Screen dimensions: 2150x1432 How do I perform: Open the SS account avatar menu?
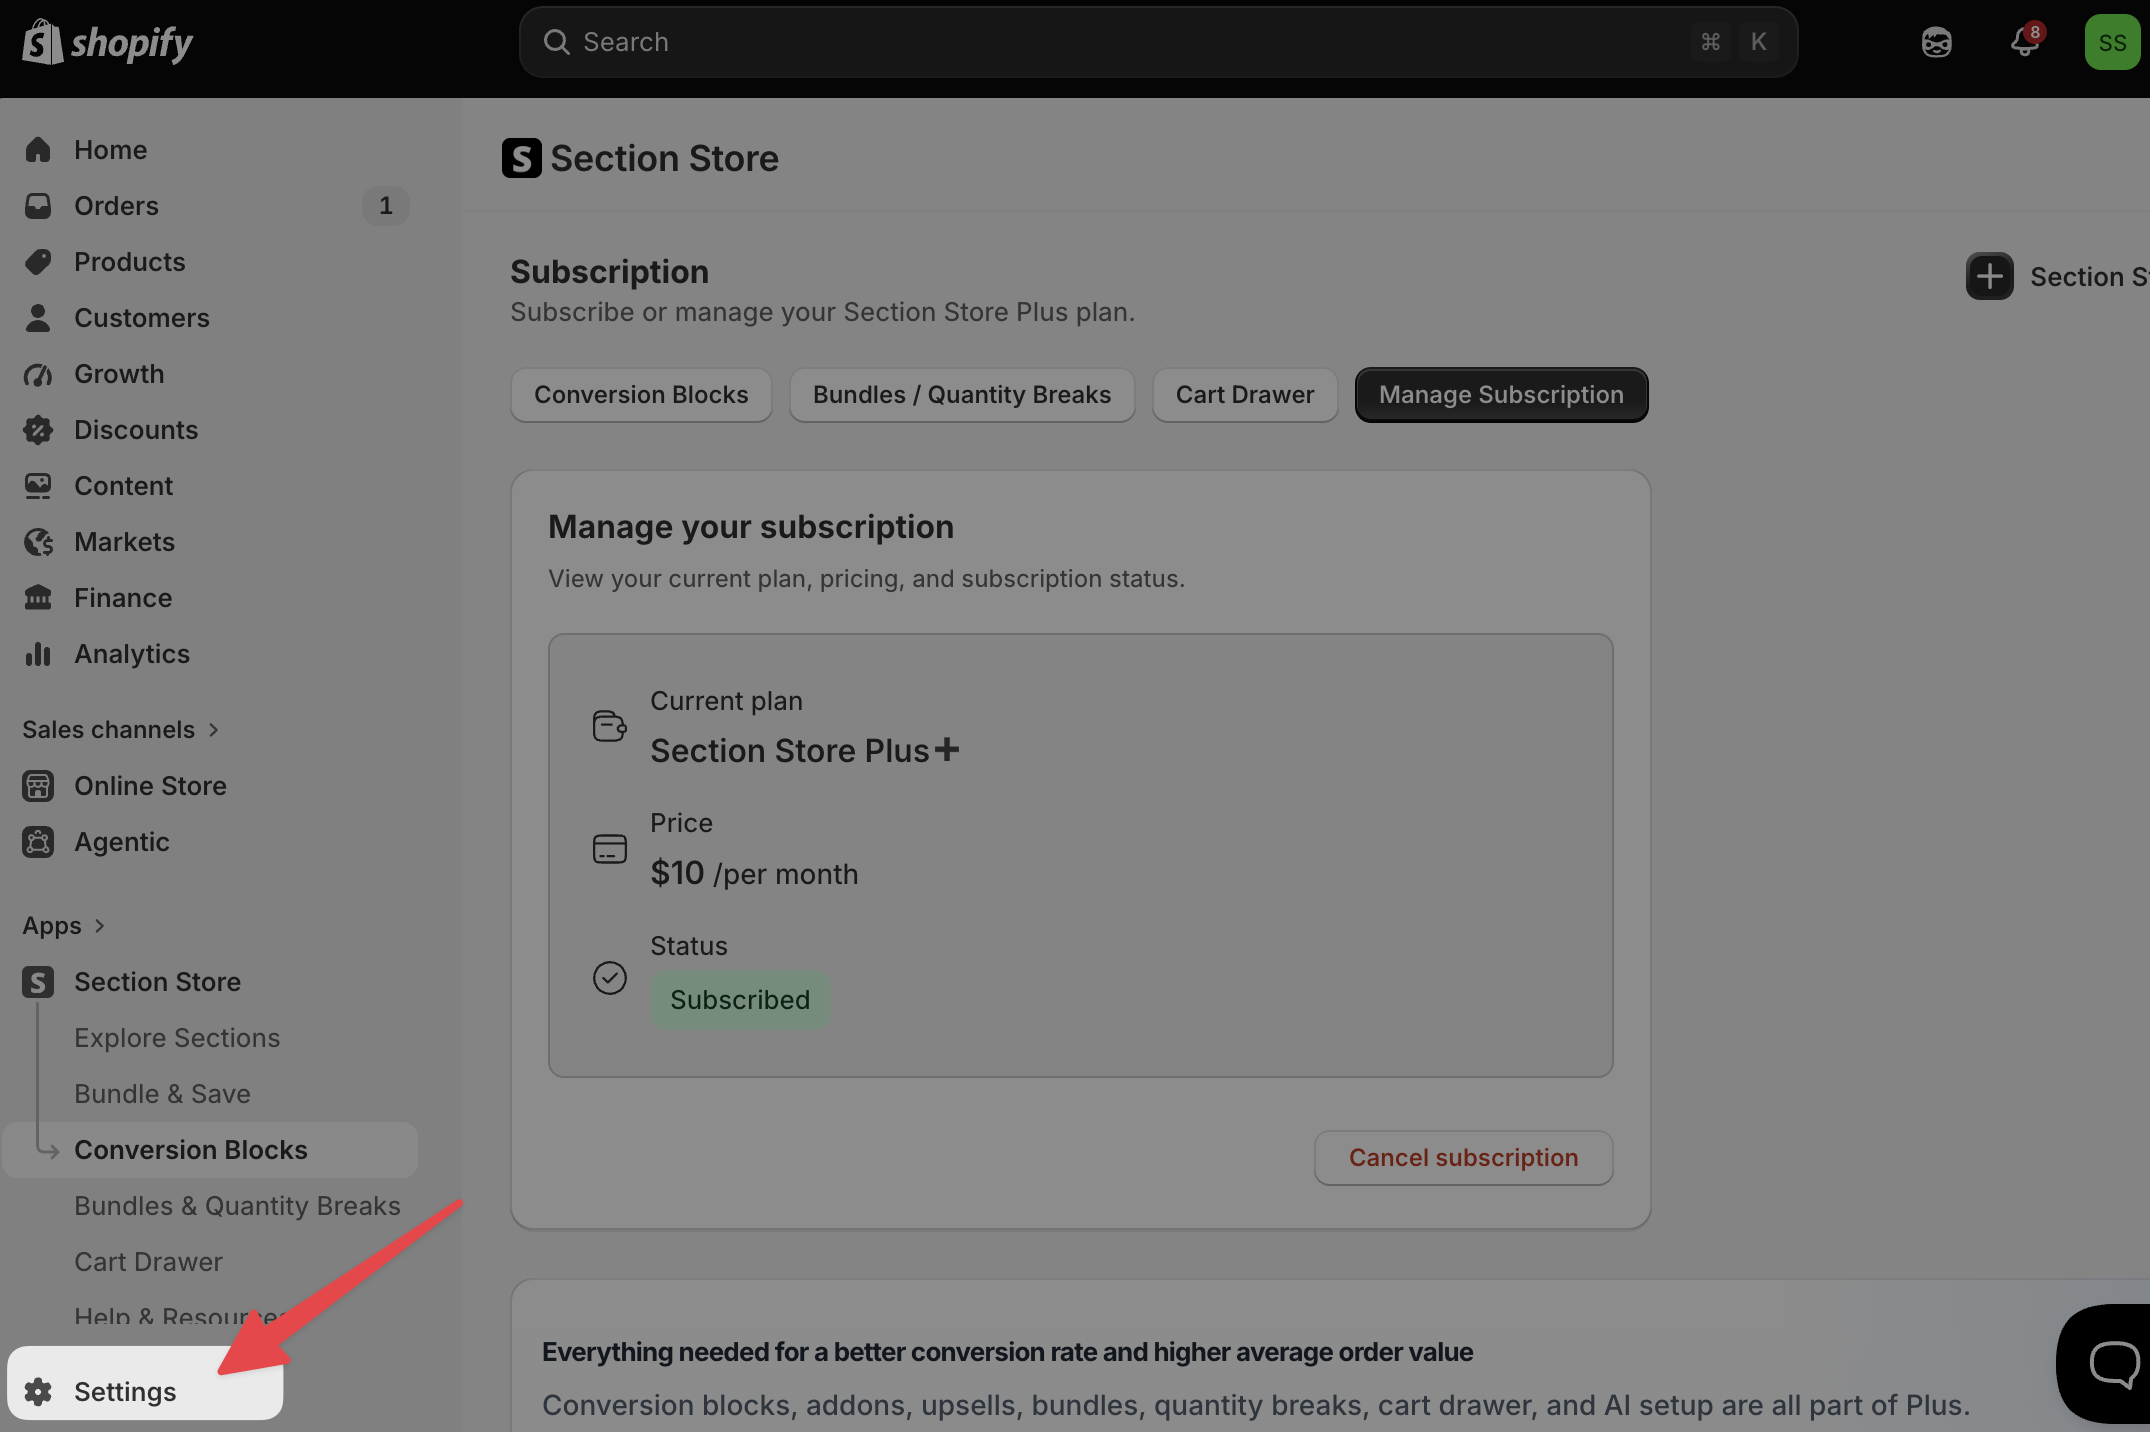tap(2112, 42)
